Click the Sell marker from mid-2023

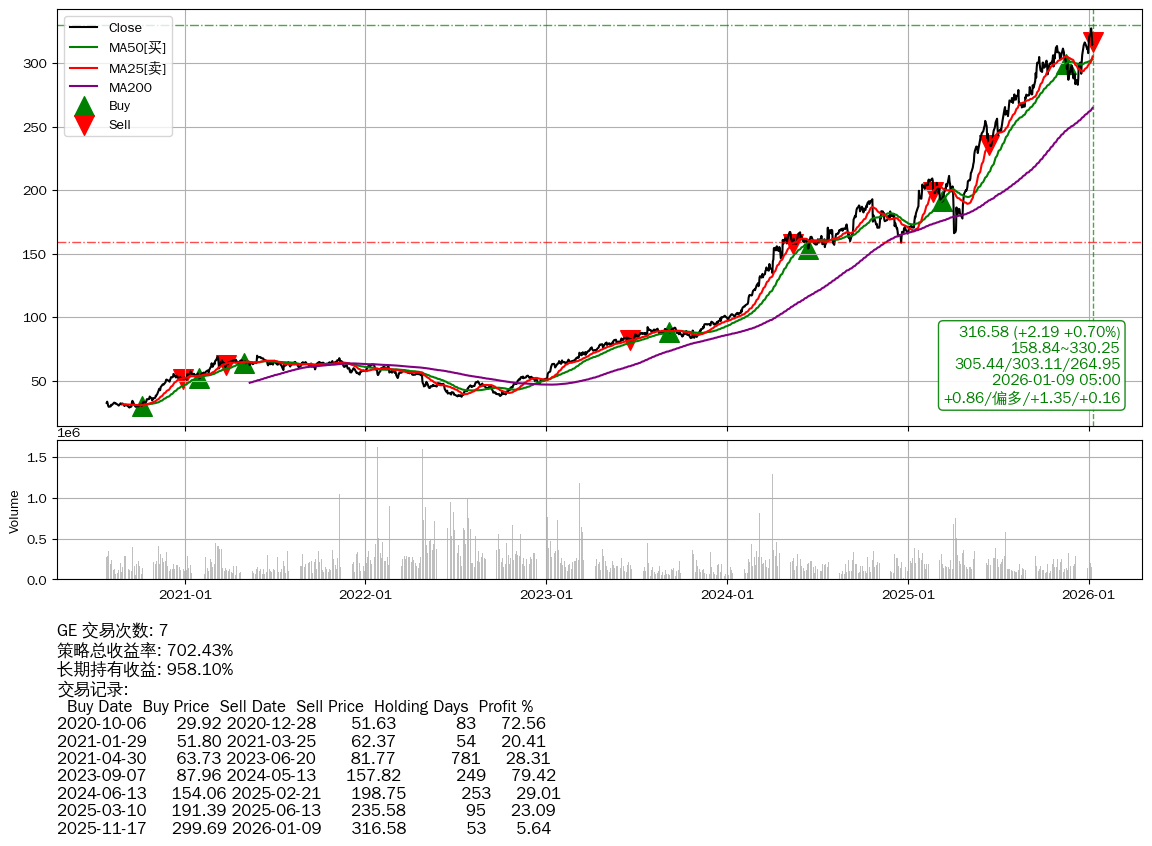click(630, 340)
